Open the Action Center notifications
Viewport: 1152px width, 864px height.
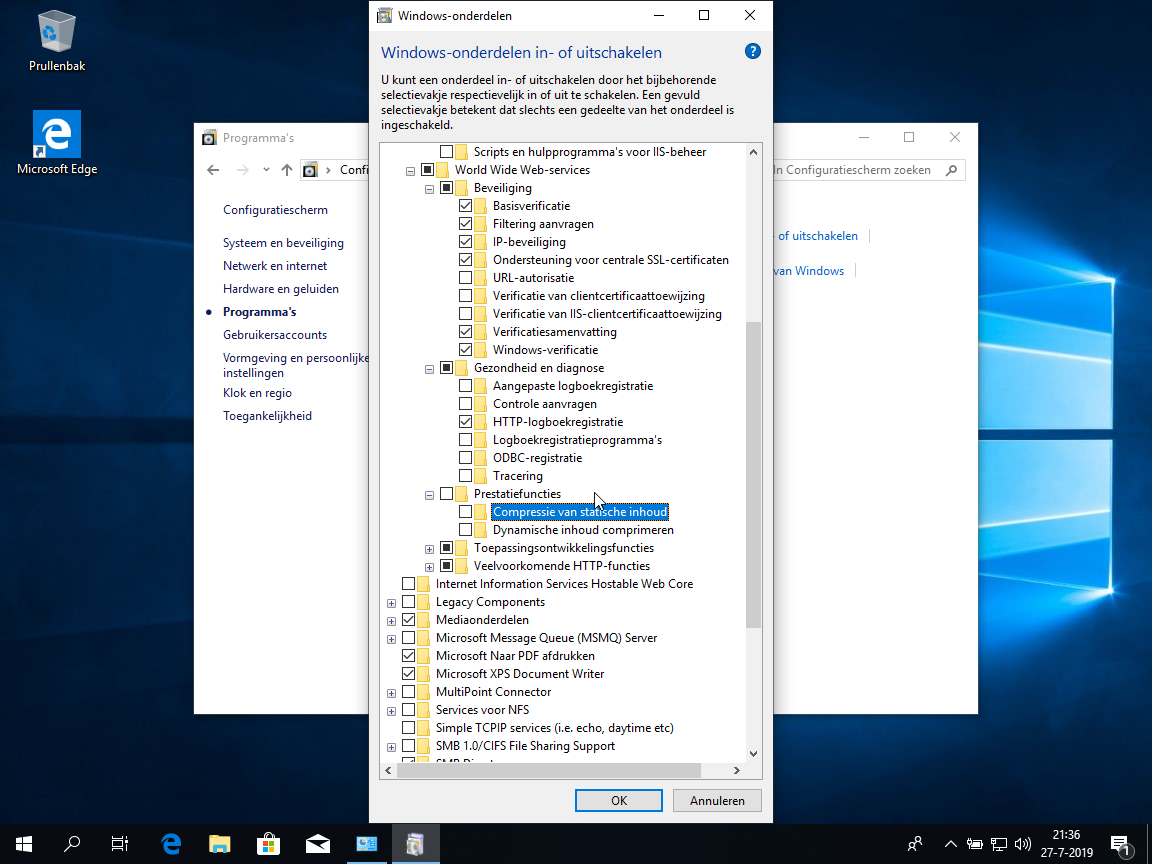[1120, 844]
